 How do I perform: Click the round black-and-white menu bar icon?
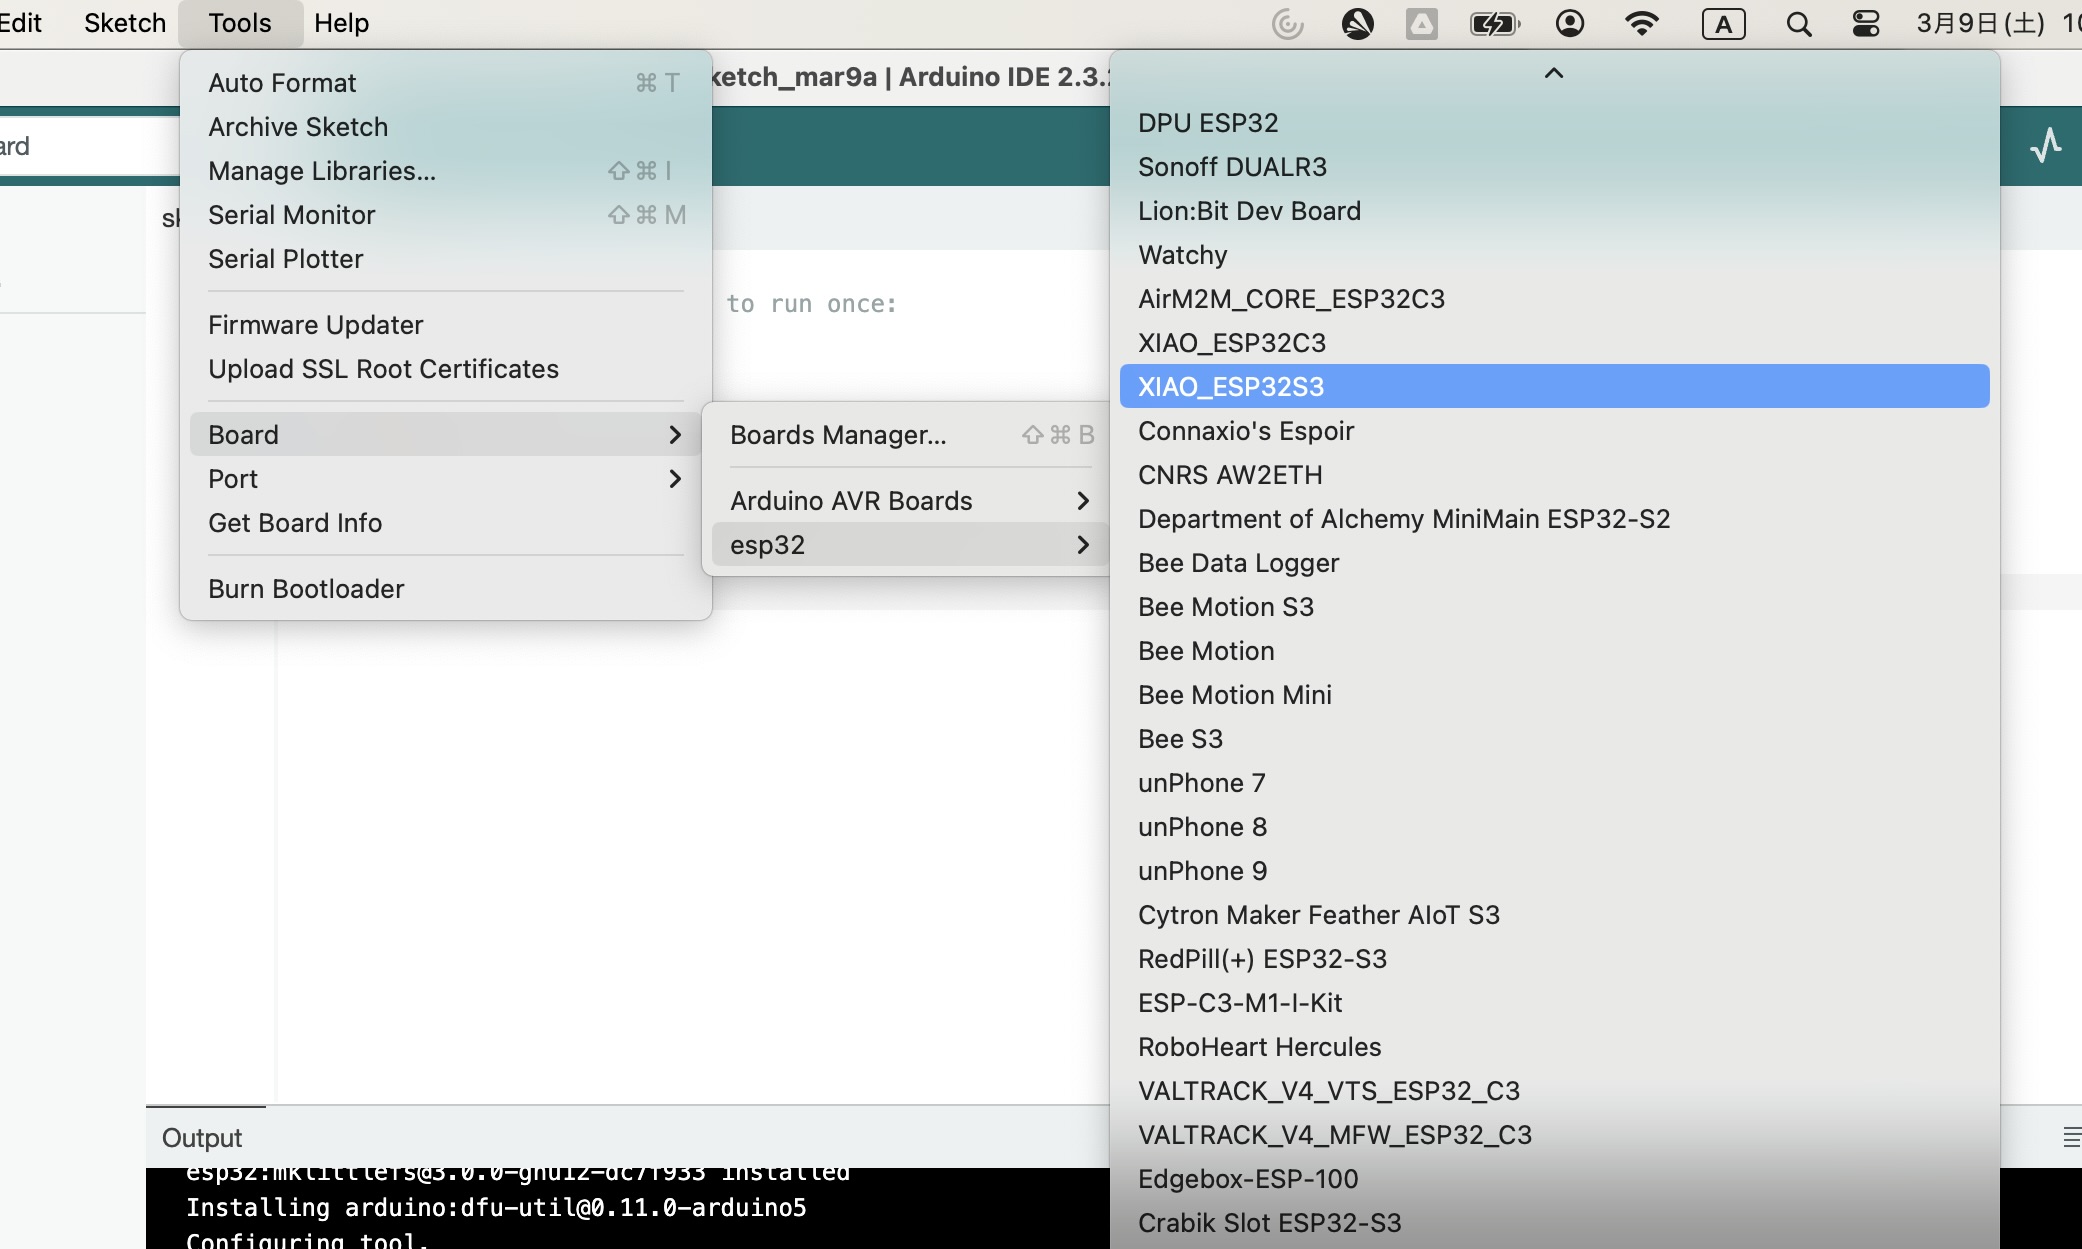pos(1357,23)
